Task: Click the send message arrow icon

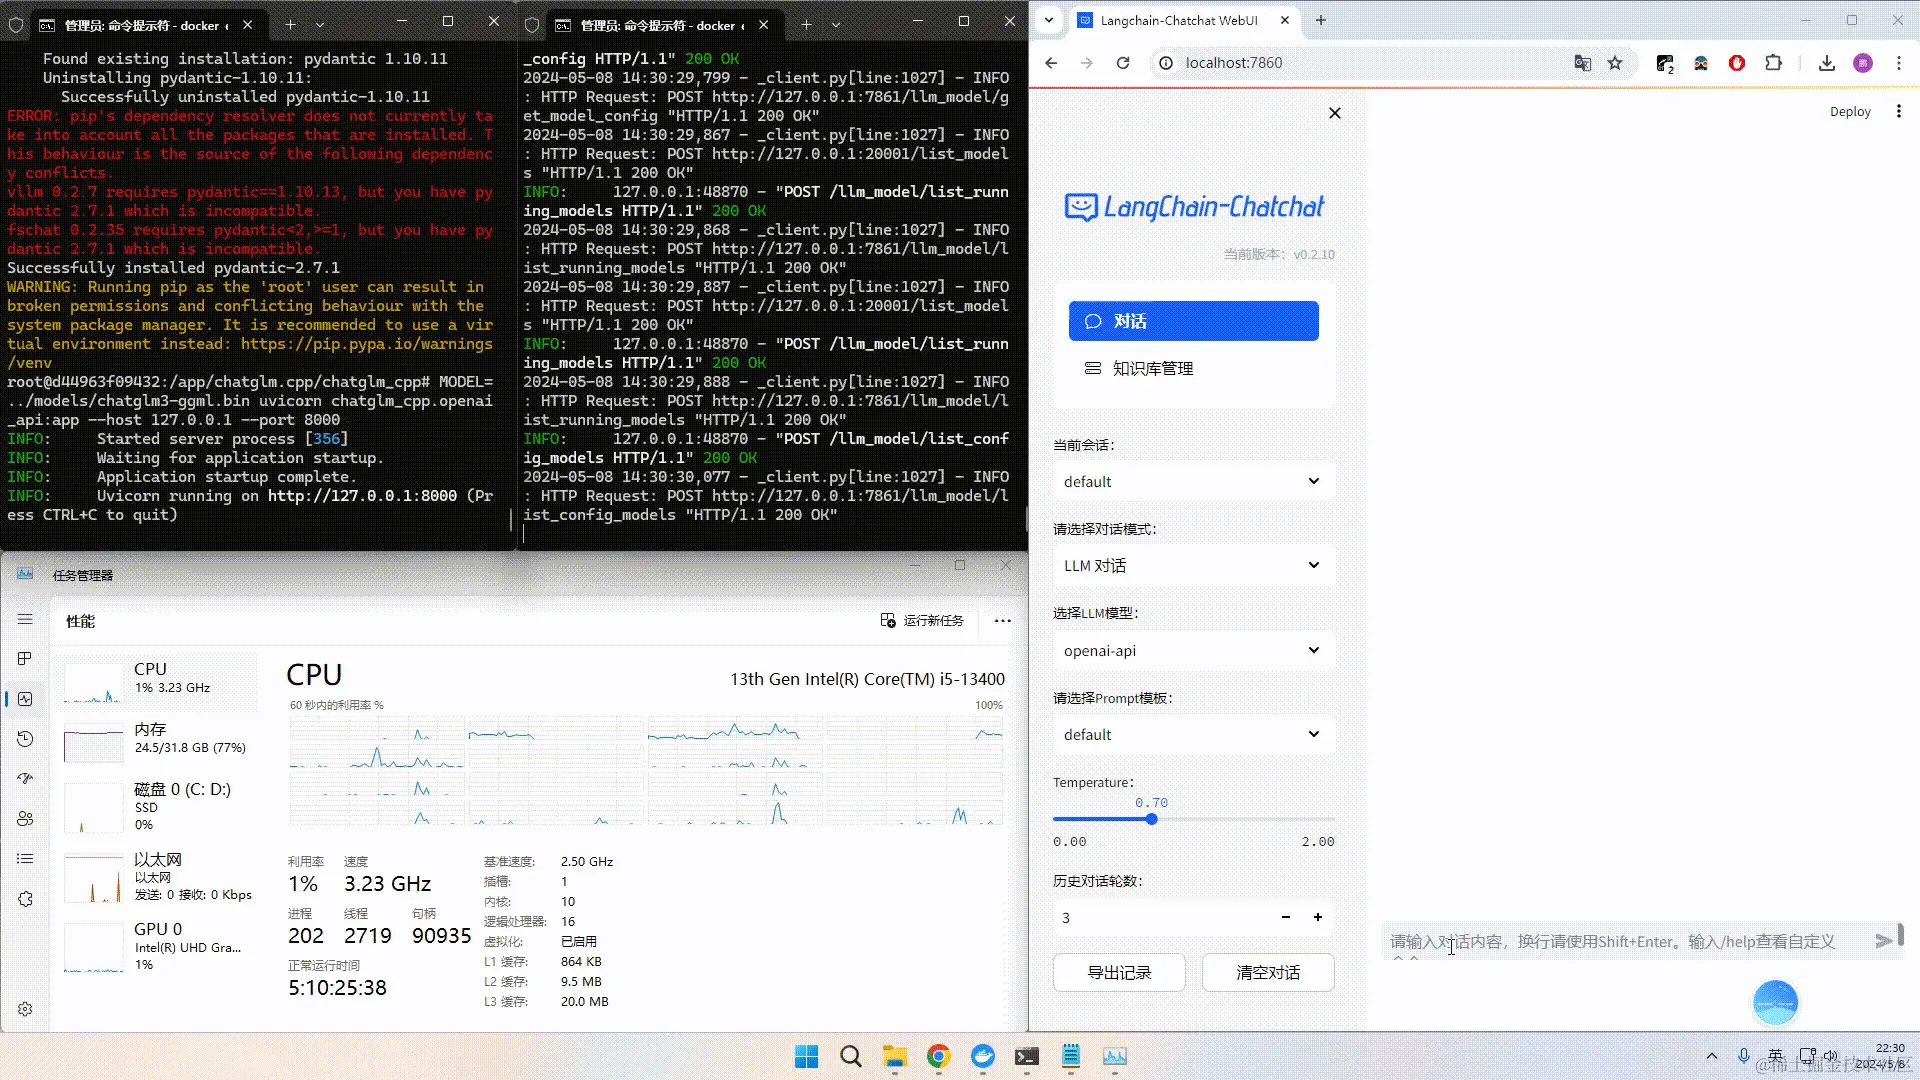Action: [x=1883, y=941]
